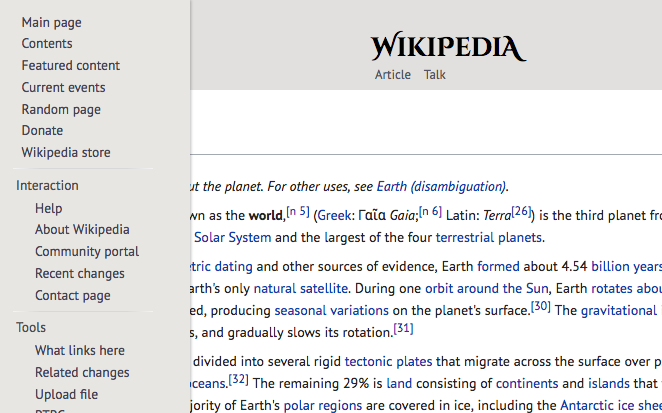Open the Contact page link
The image size is (662, 413).
pyautogui.click(x=73, y=295)
